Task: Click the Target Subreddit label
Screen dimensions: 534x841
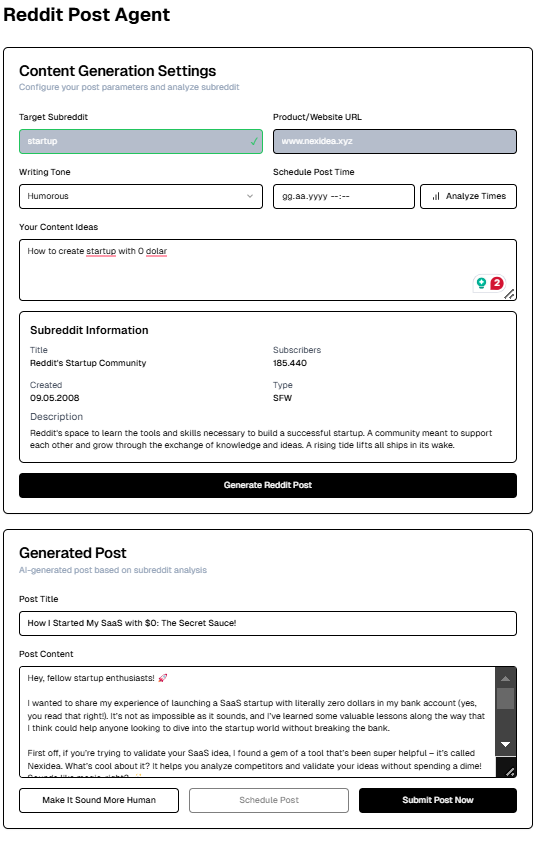Action: pyautogui.click(x=54, y=117)
